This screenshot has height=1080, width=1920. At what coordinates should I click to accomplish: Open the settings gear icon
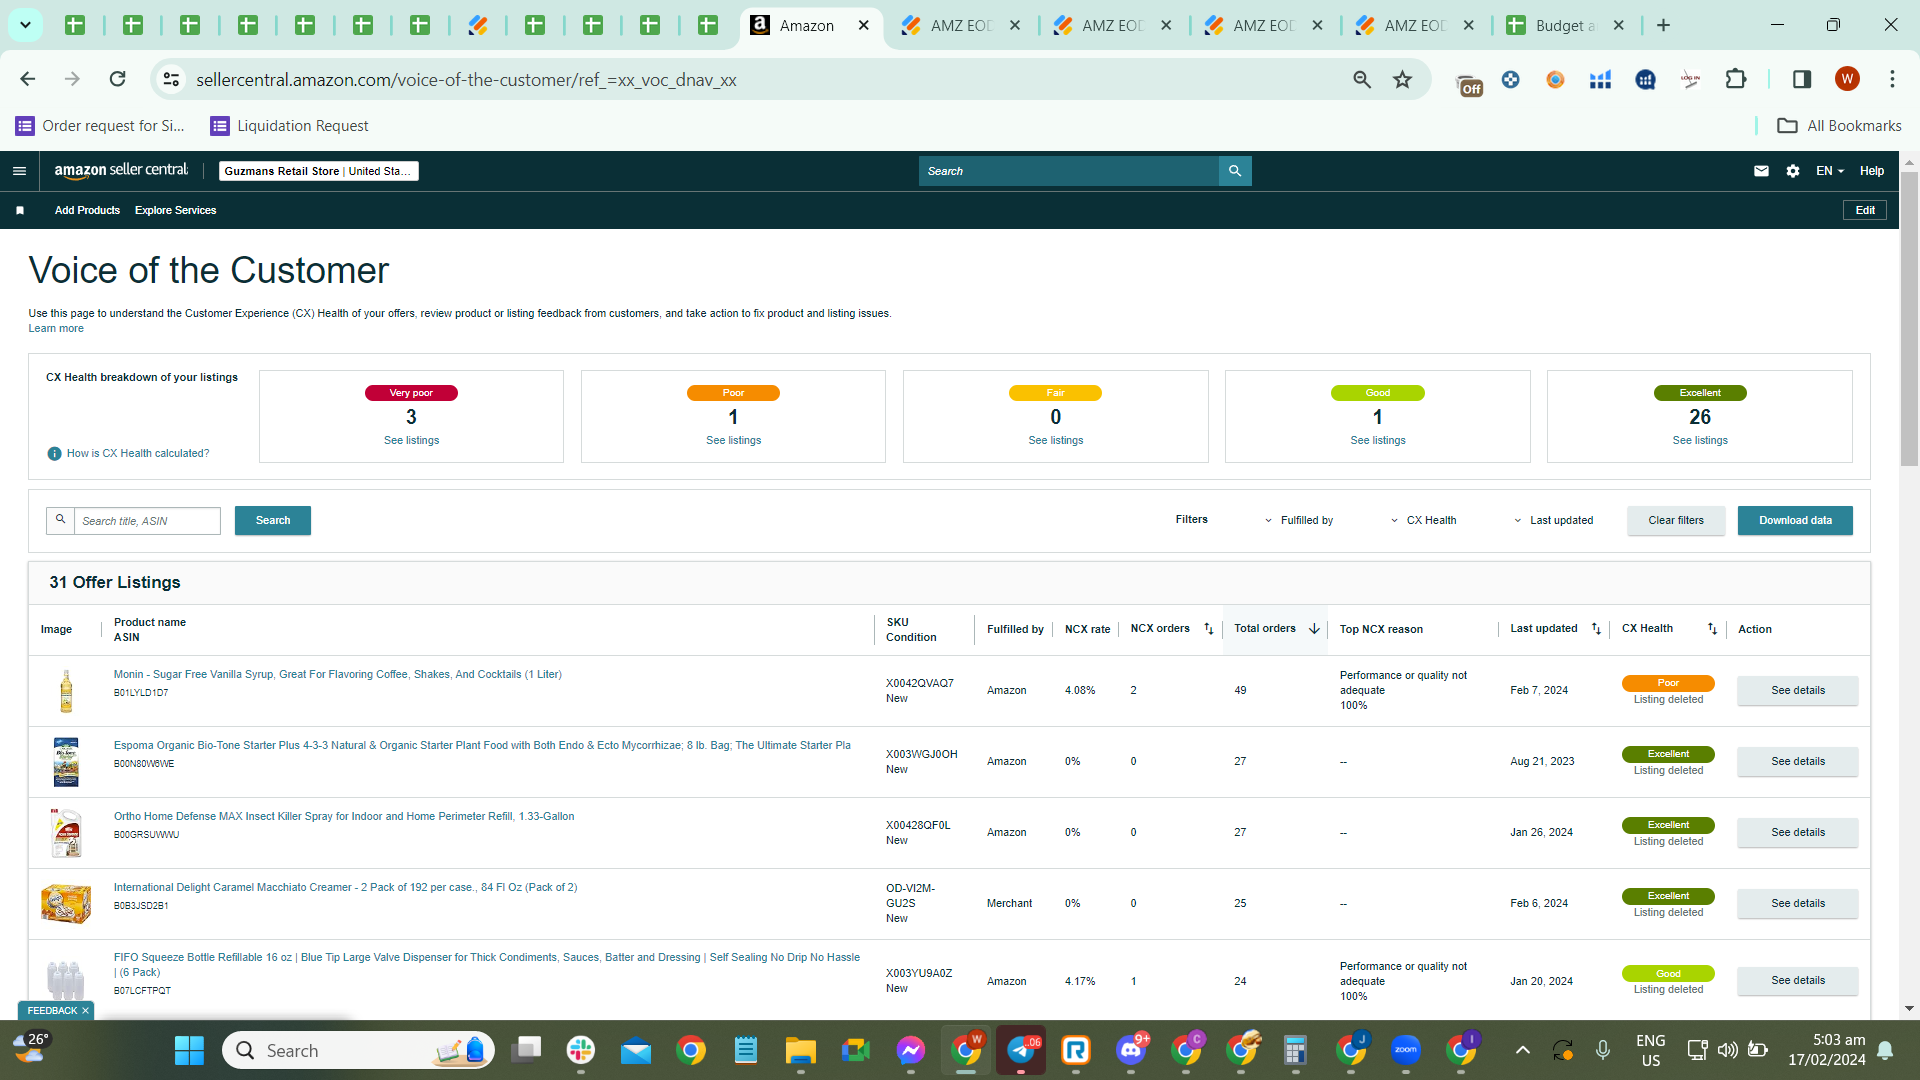tap(1793, 171)
